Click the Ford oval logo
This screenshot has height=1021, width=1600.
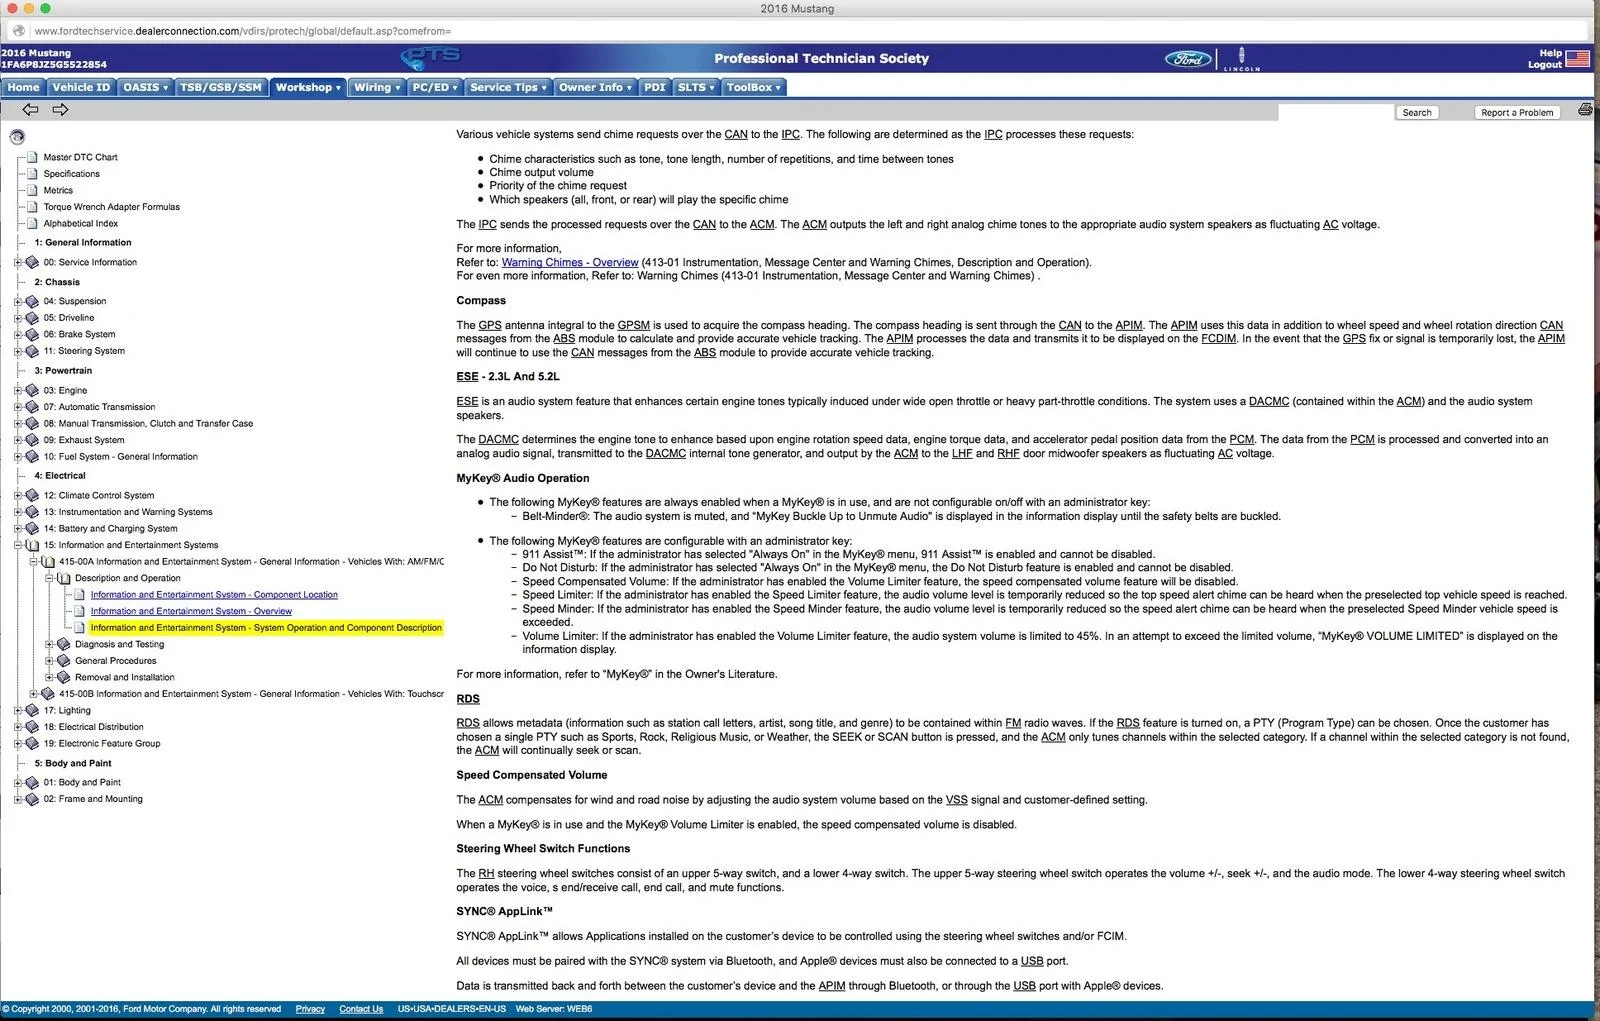[x=1188, y=59]
